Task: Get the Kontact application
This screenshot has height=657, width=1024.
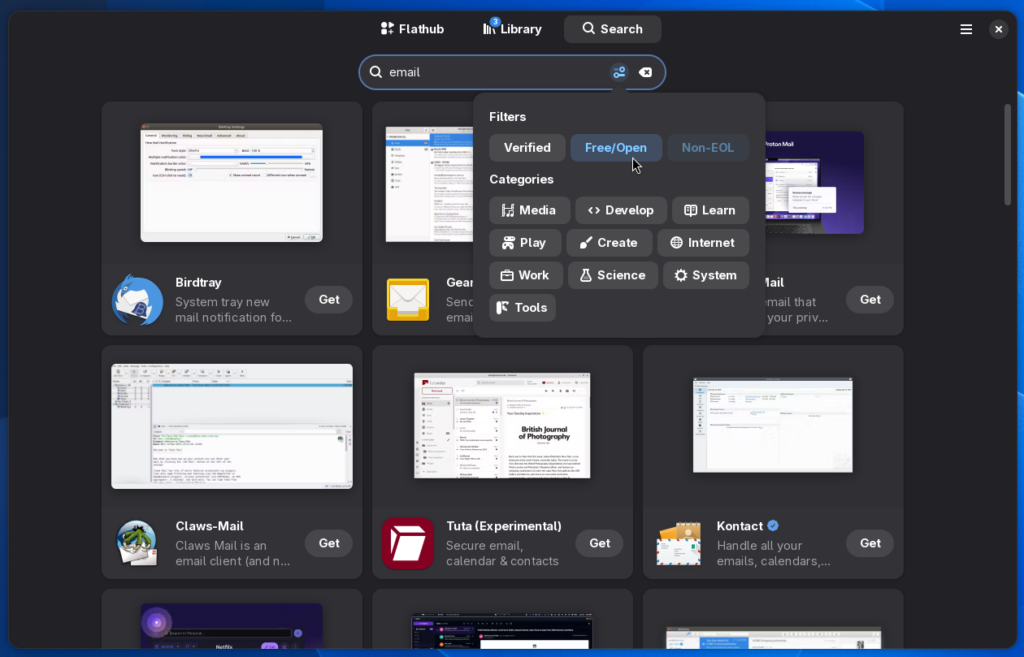Action: (x=869, y=543)
